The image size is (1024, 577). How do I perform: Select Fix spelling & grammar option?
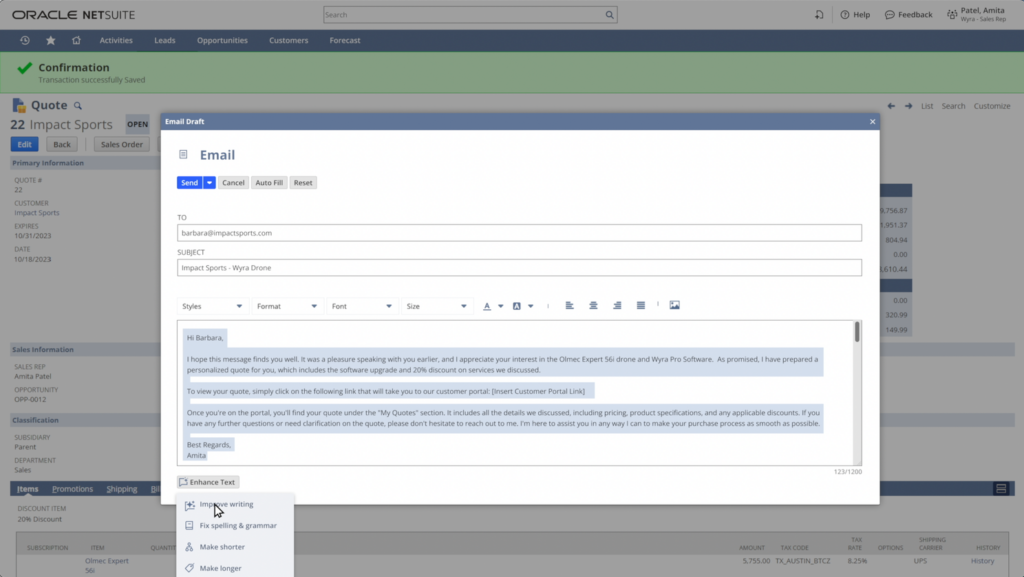pyautogui.click(x=237, y=525)
